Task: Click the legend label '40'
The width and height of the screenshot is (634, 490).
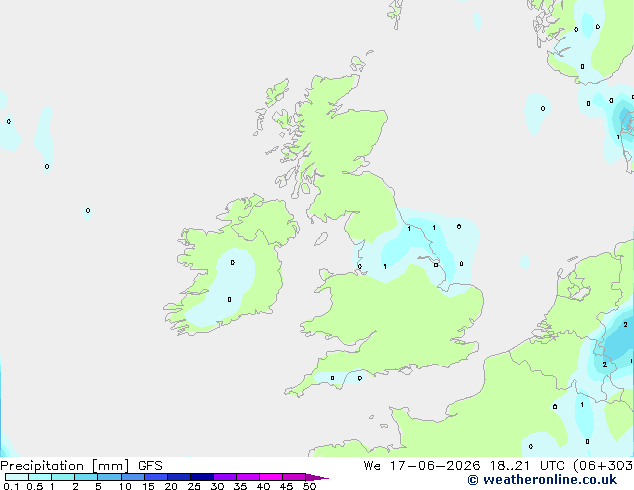Action: coord(263,486)
